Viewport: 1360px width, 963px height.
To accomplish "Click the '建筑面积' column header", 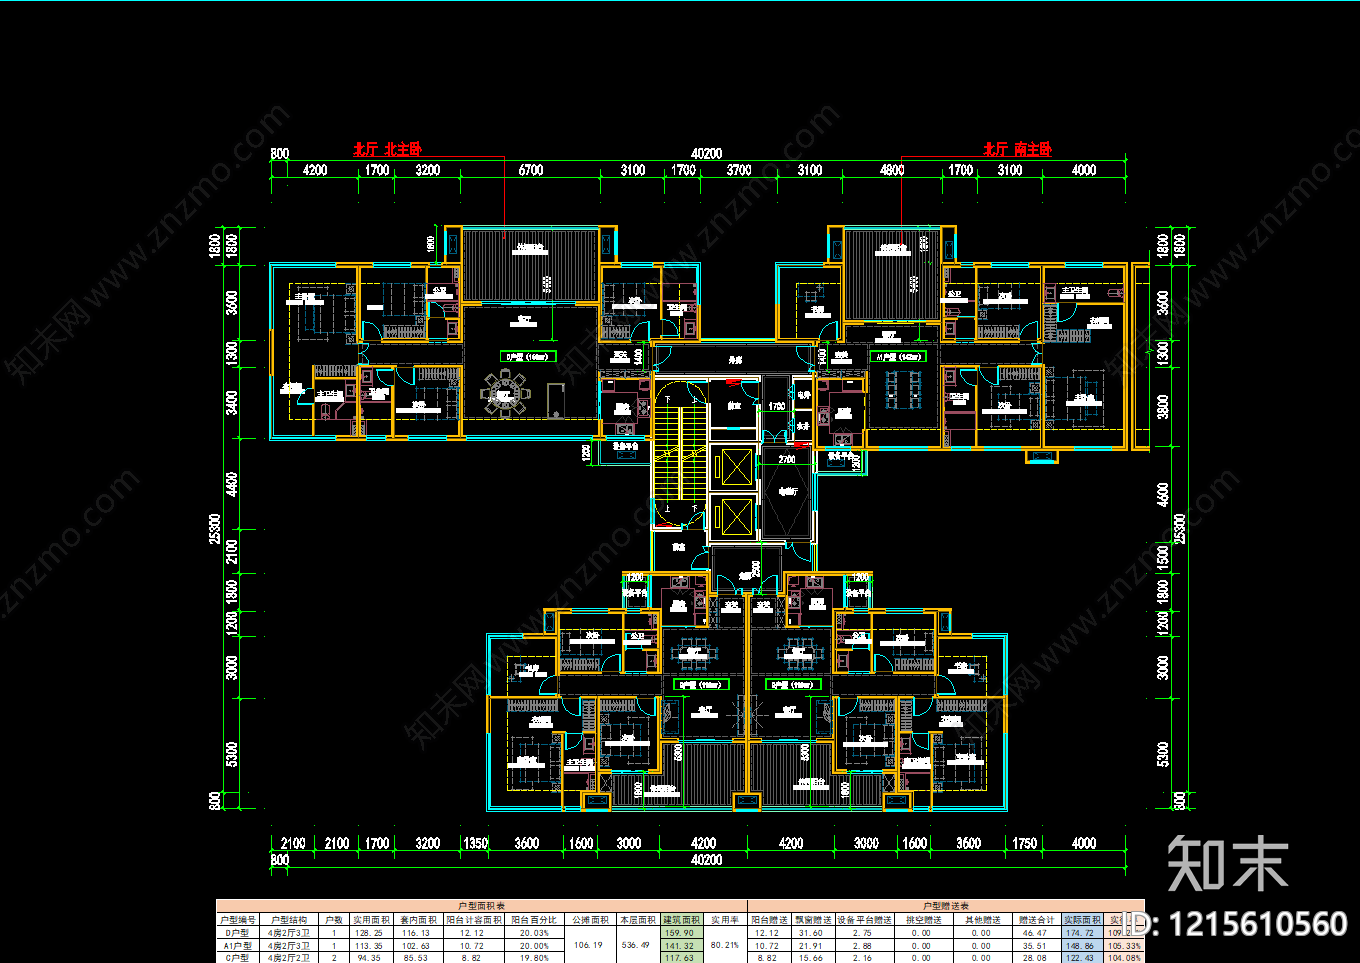I will tap(681, 920).
